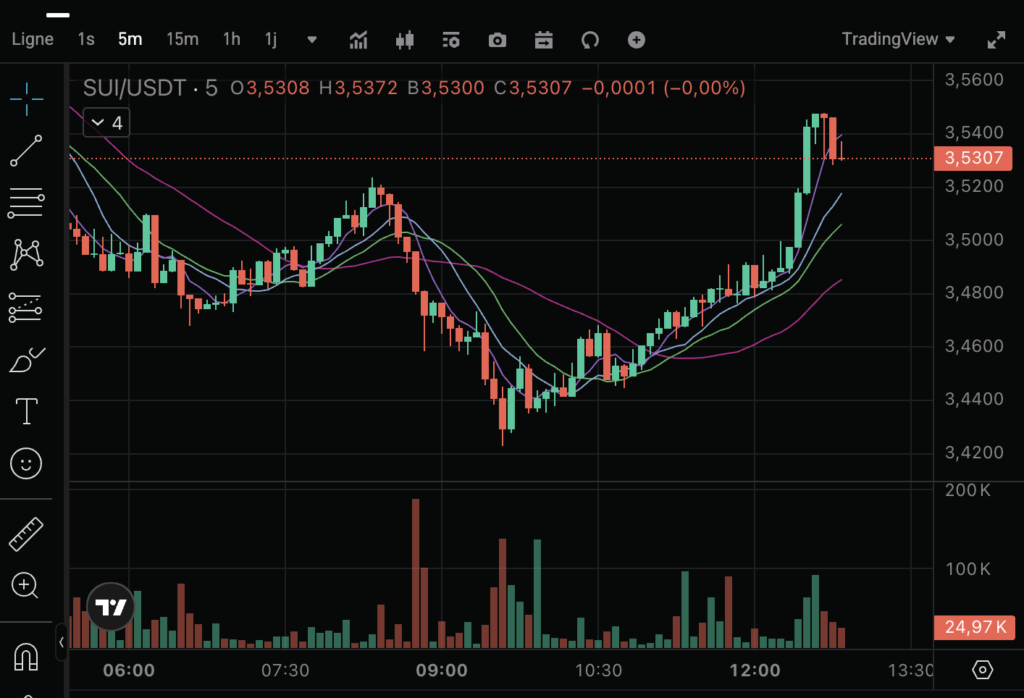
Task: Open the compare symbols tool
Action: [405, 40]
